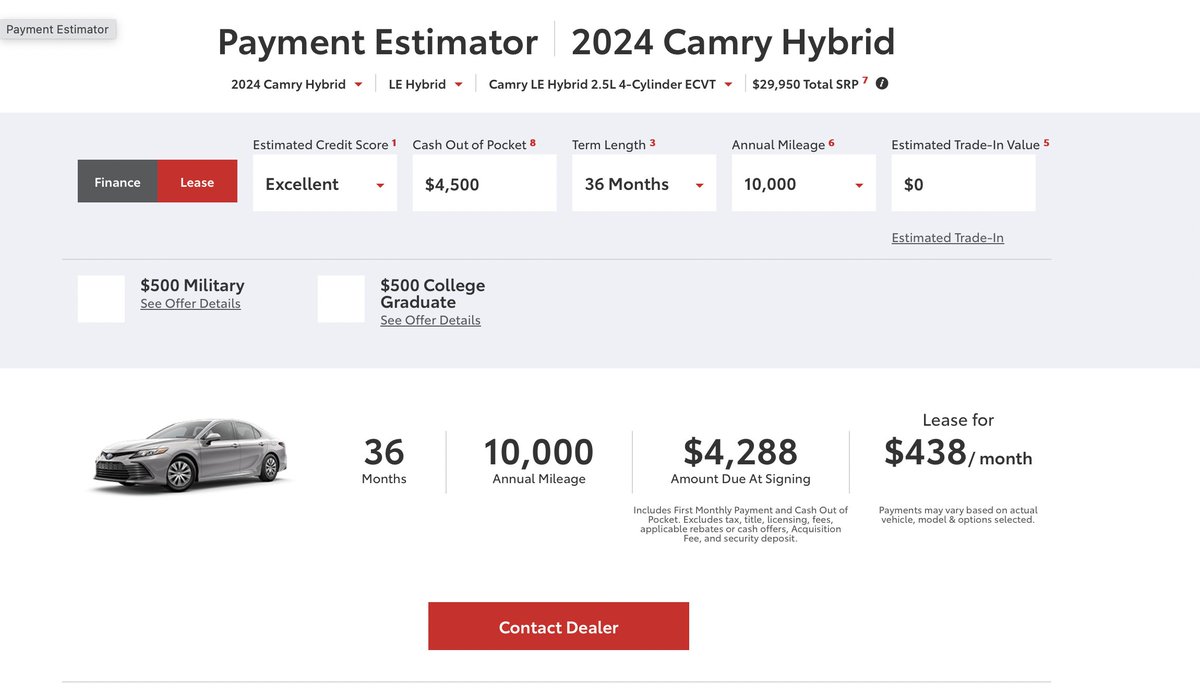Screen dimensions: 1200x696
Task: Check the $500 College Graduate offer checkbox
Action: pyautogui.click(x=341, y=299)
